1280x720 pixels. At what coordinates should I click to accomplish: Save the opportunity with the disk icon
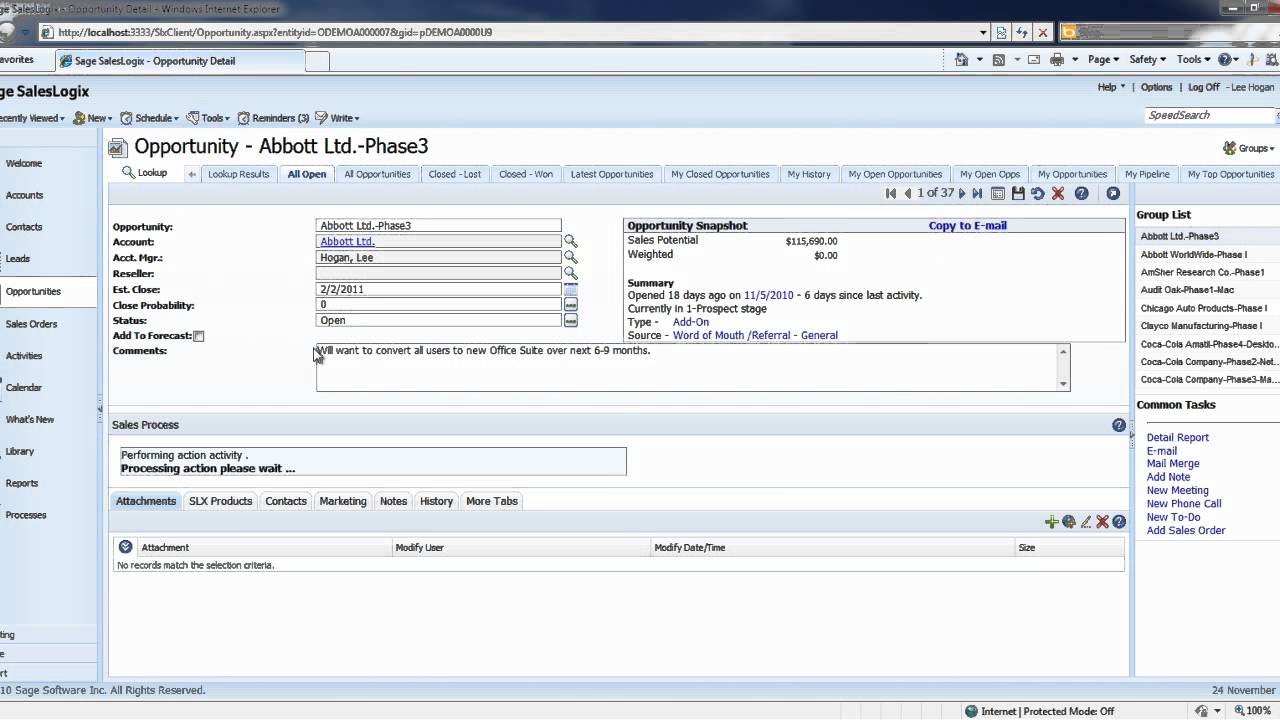tap(1018, 194)
